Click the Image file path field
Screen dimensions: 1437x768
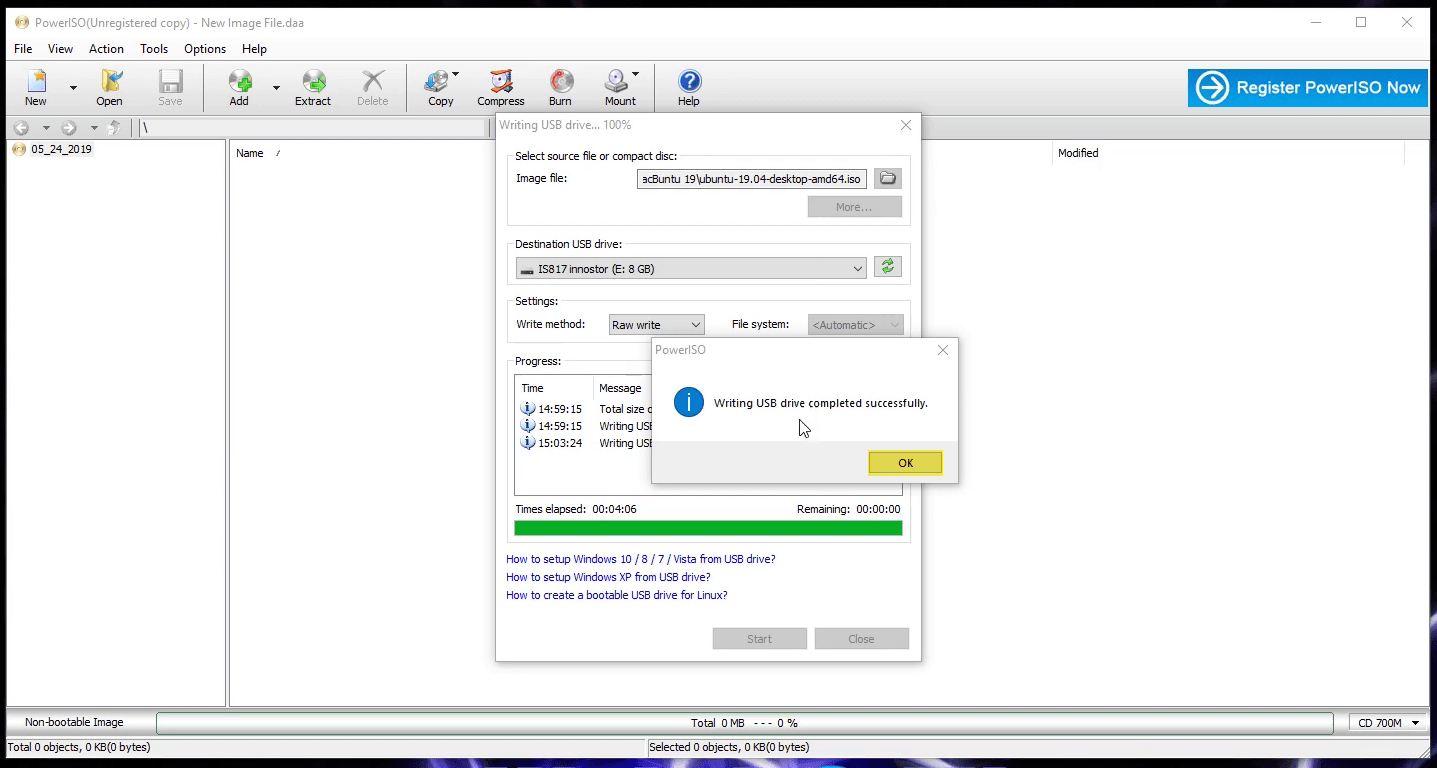point(752,179)
